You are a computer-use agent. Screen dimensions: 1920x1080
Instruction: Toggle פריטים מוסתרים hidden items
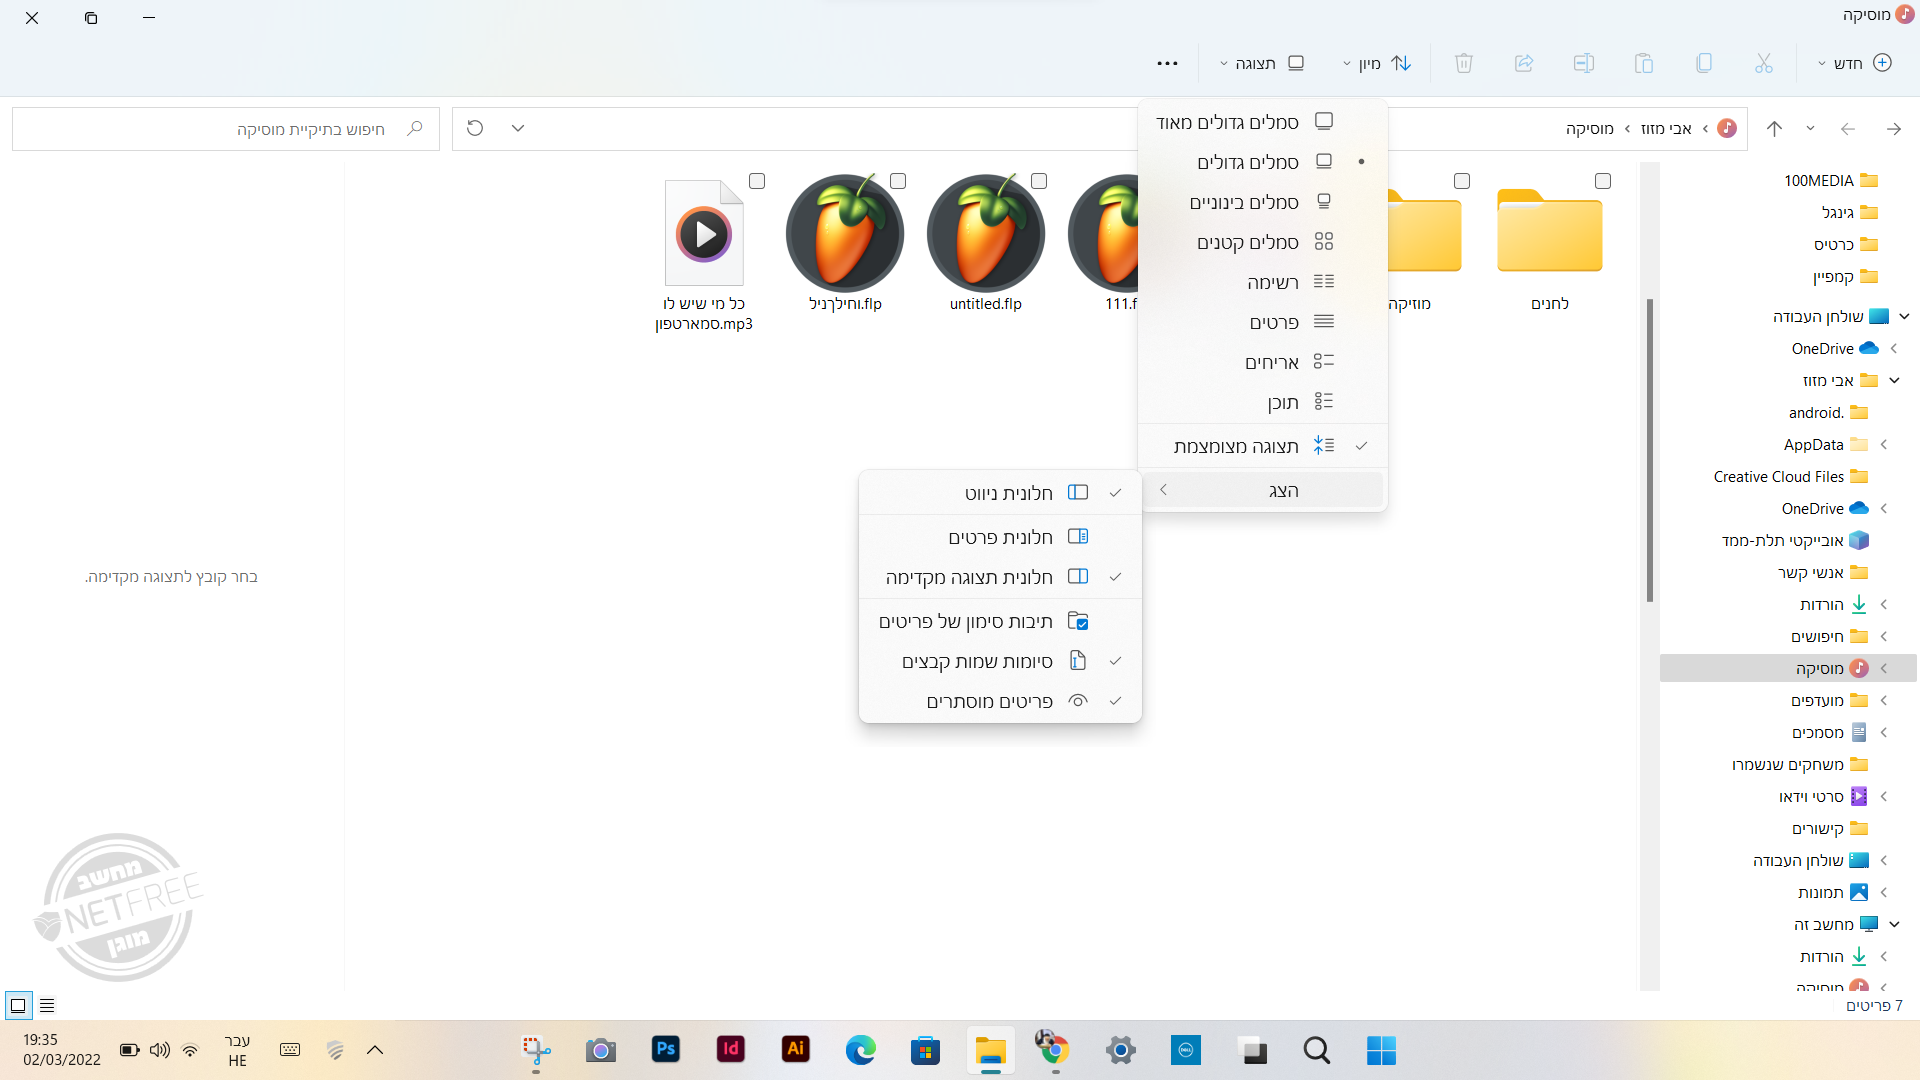click(x=1000, y=701)
